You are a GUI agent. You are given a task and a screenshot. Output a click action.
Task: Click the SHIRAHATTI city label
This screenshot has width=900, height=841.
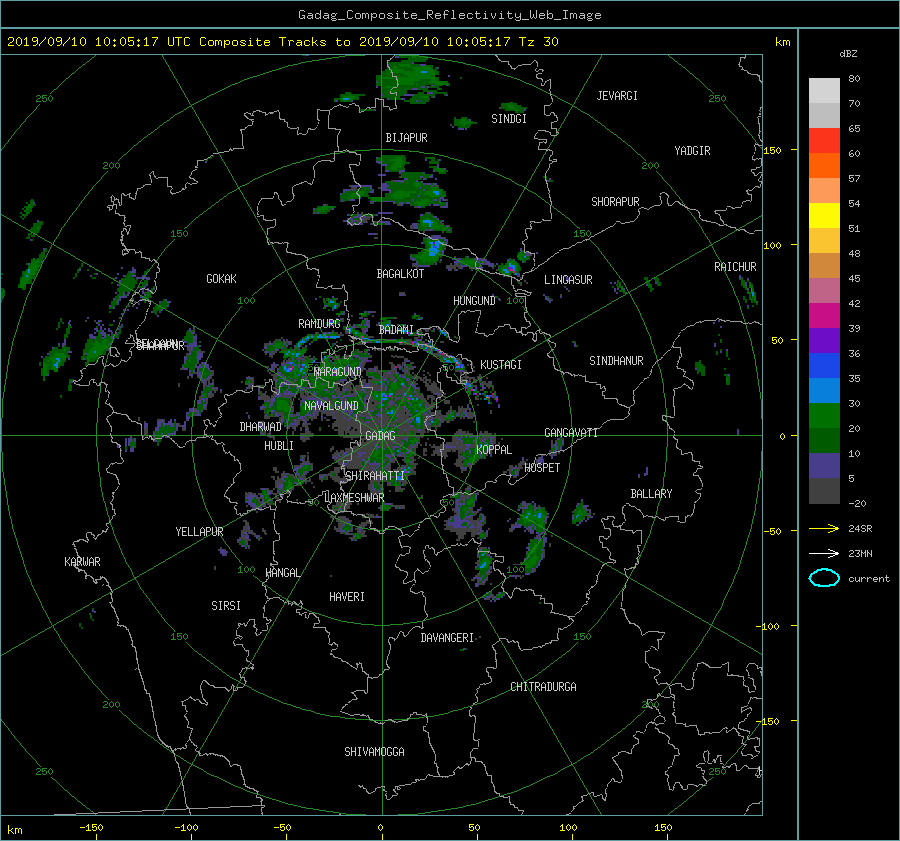375,475
